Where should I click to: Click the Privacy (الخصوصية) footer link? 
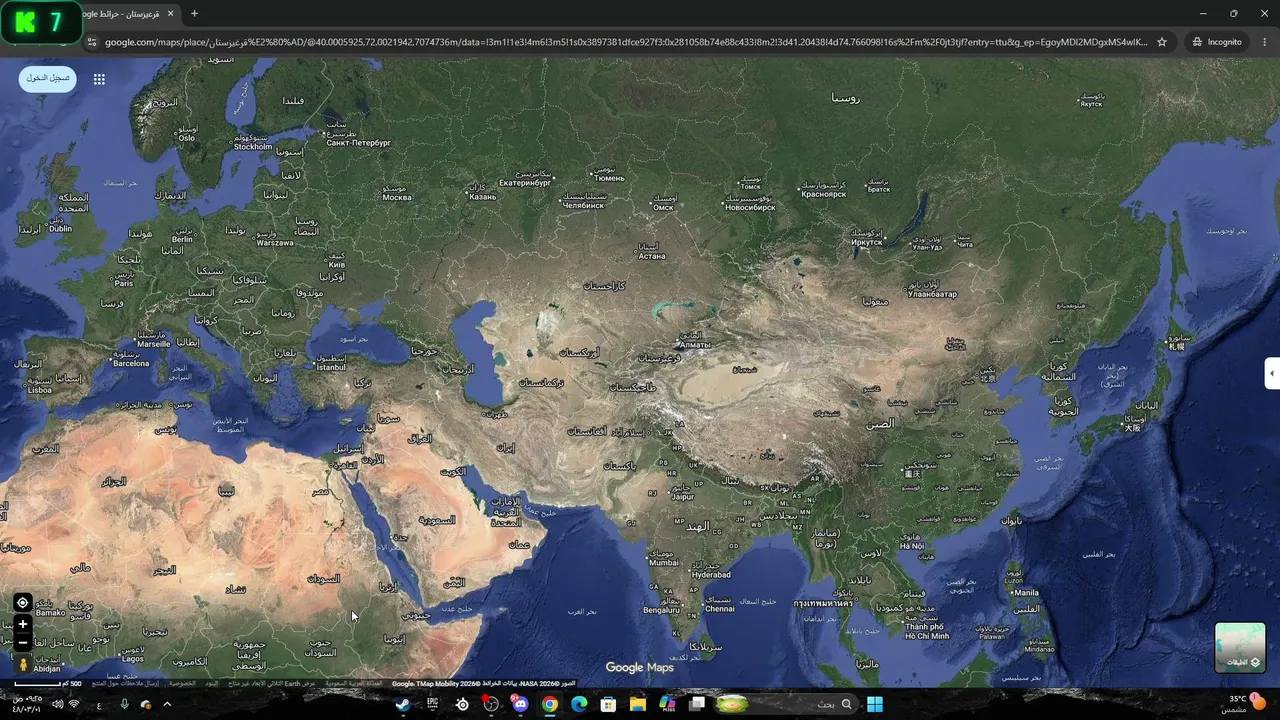(183, 684)
